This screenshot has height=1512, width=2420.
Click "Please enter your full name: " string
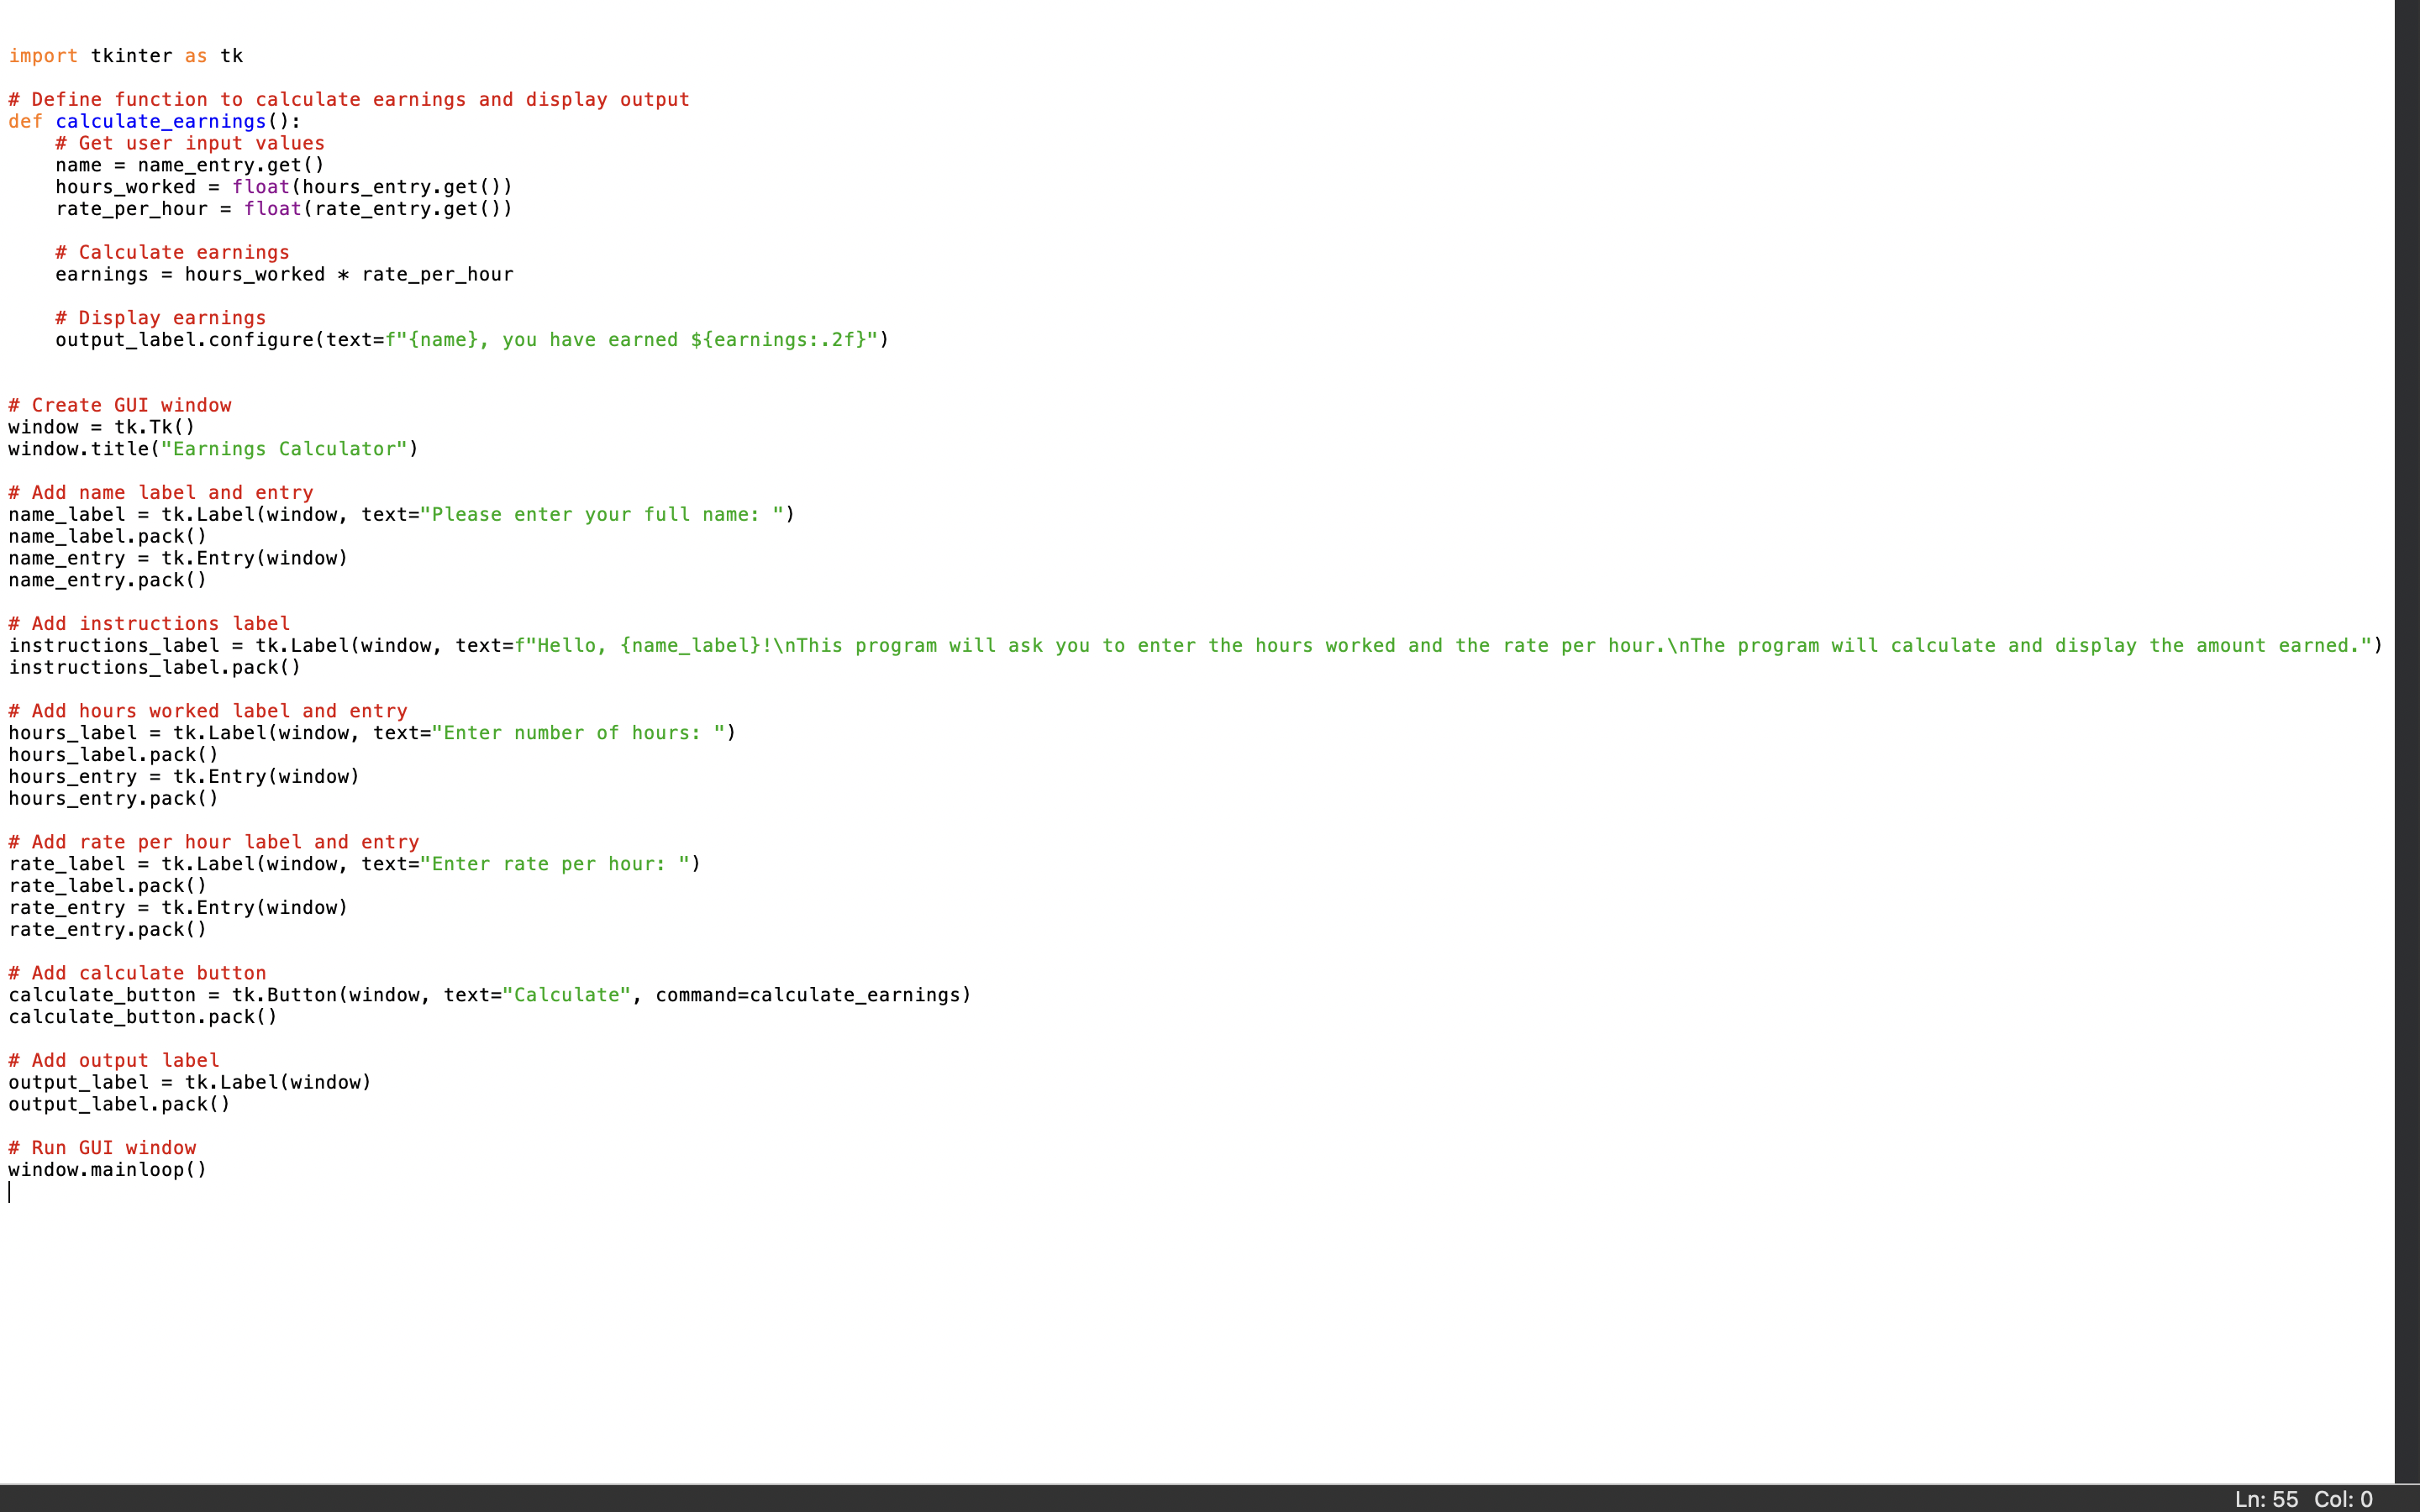602,515
